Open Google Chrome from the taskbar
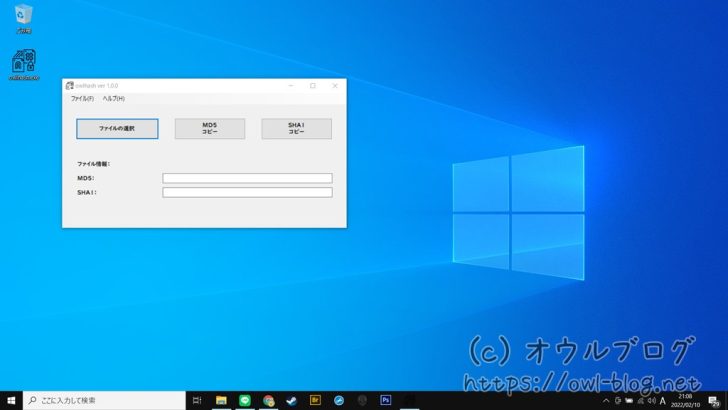728x410 pixels. click(x=268, y=400)
